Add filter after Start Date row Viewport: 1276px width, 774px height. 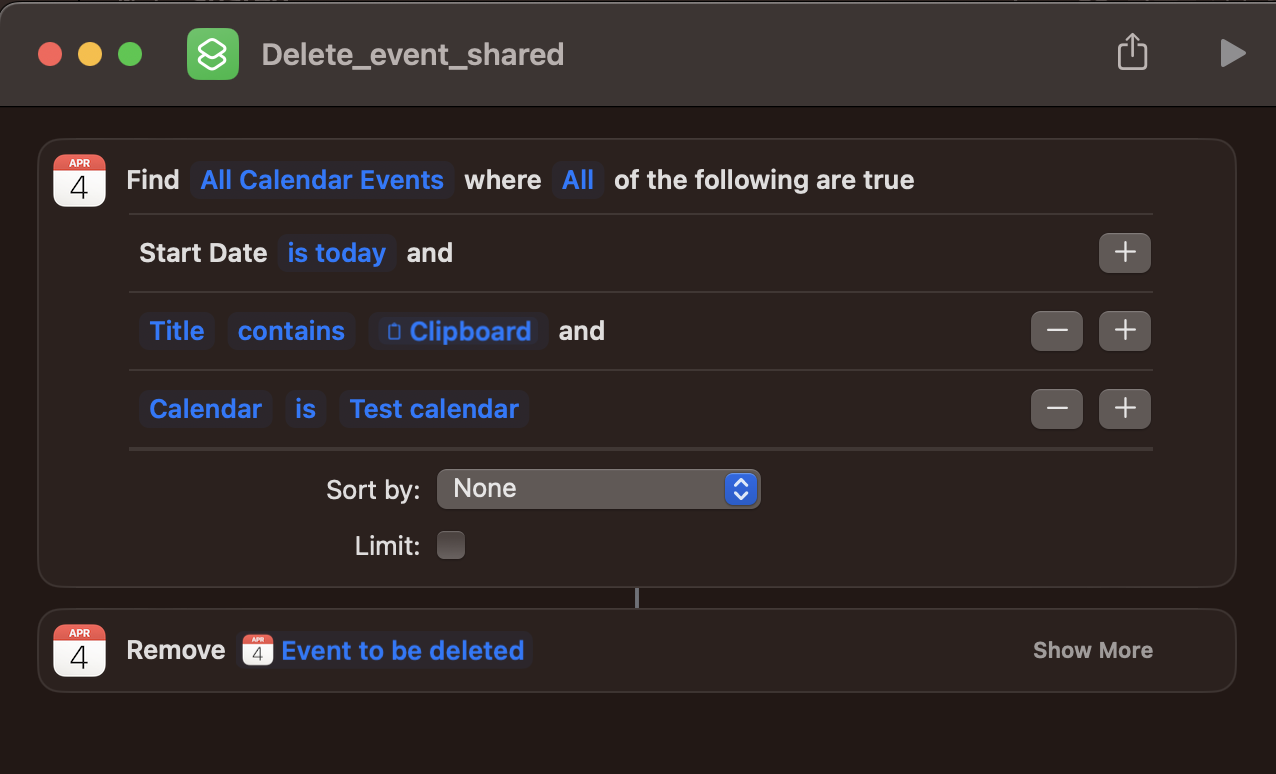1125,253
